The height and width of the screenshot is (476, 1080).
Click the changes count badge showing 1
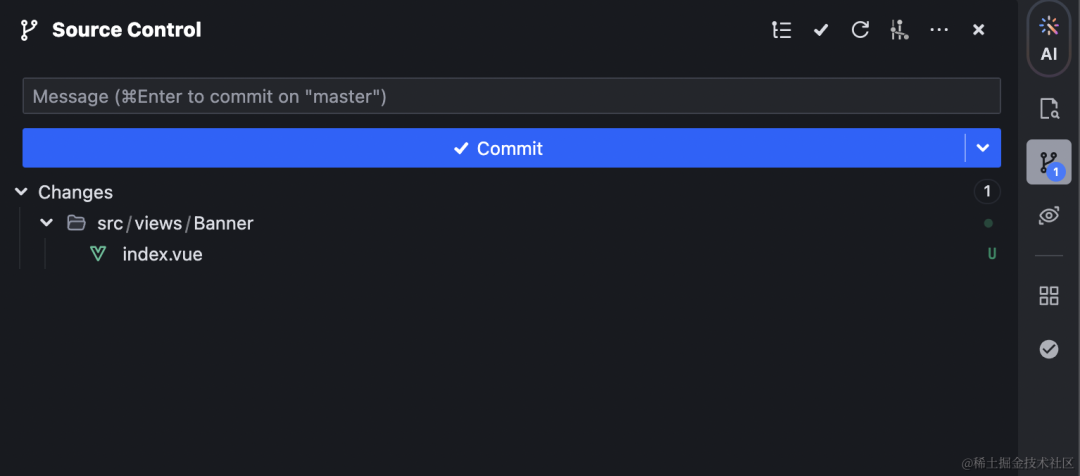click(x=986, y=192)
